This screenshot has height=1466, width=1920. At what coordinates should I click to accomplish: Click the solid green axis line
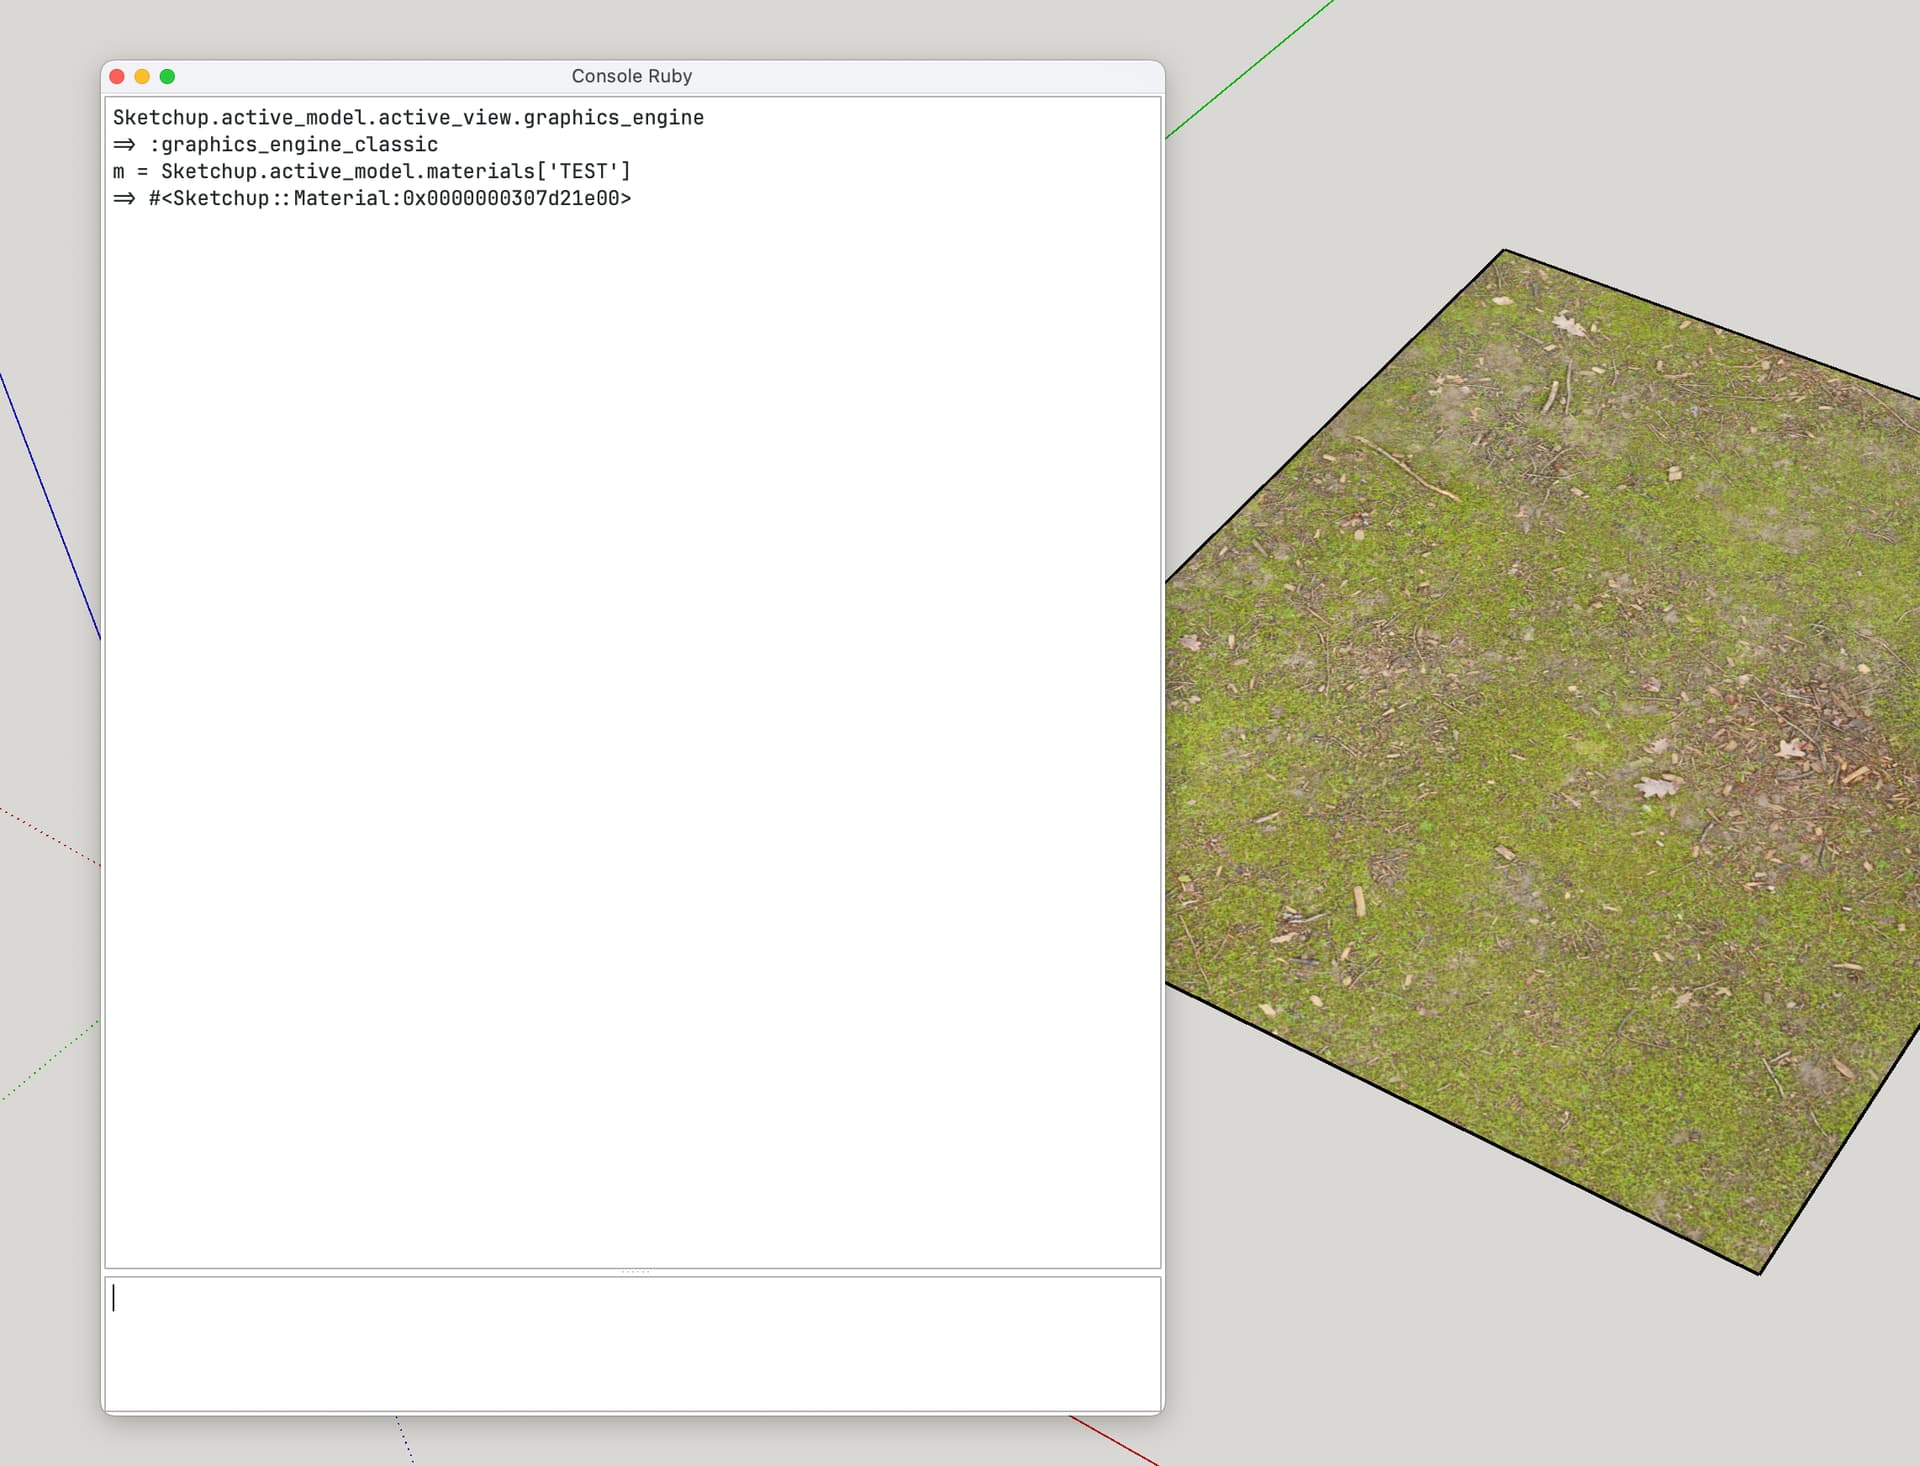point(1249,69)
